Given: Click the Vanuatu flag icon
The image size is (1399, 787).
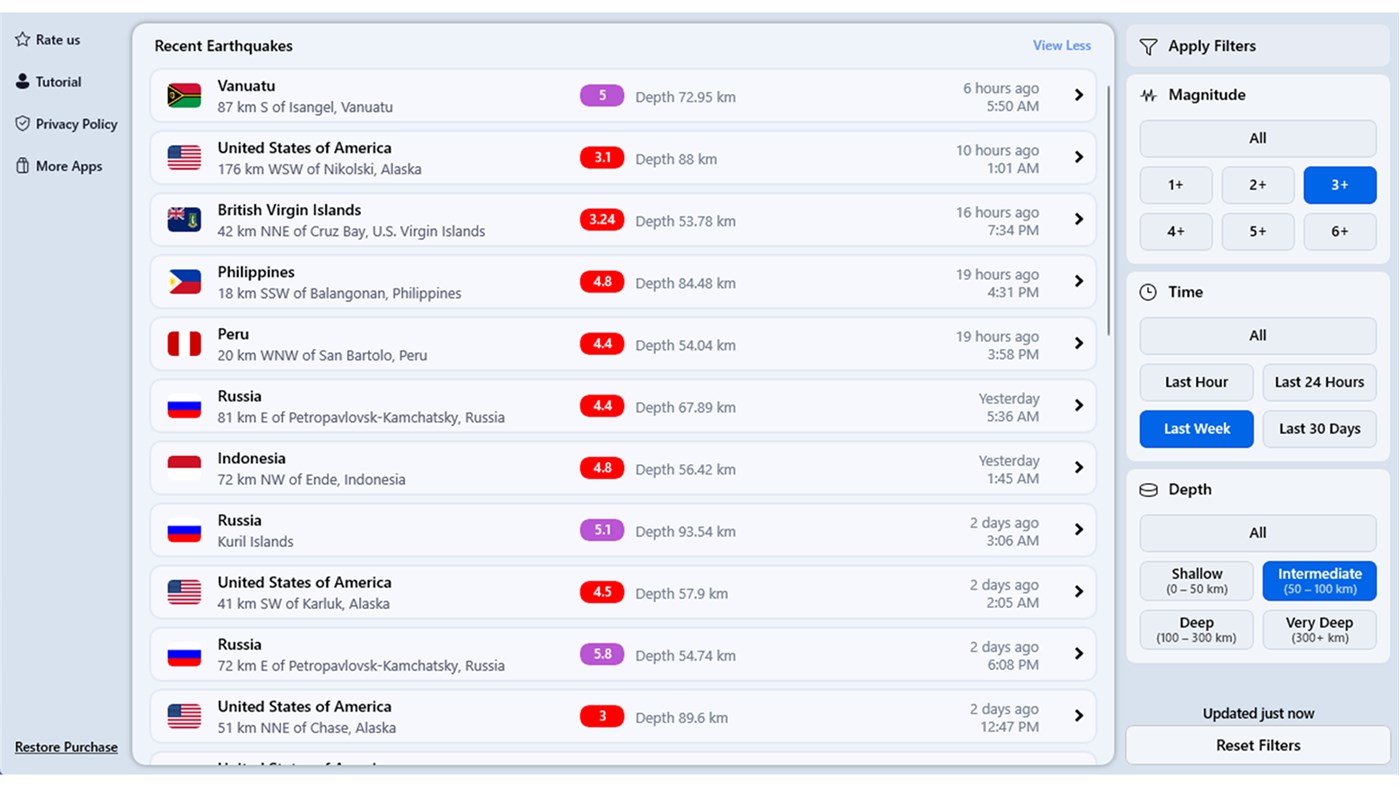Looking at the screenshot, I should pyautogui.click(x=184, y=96).
